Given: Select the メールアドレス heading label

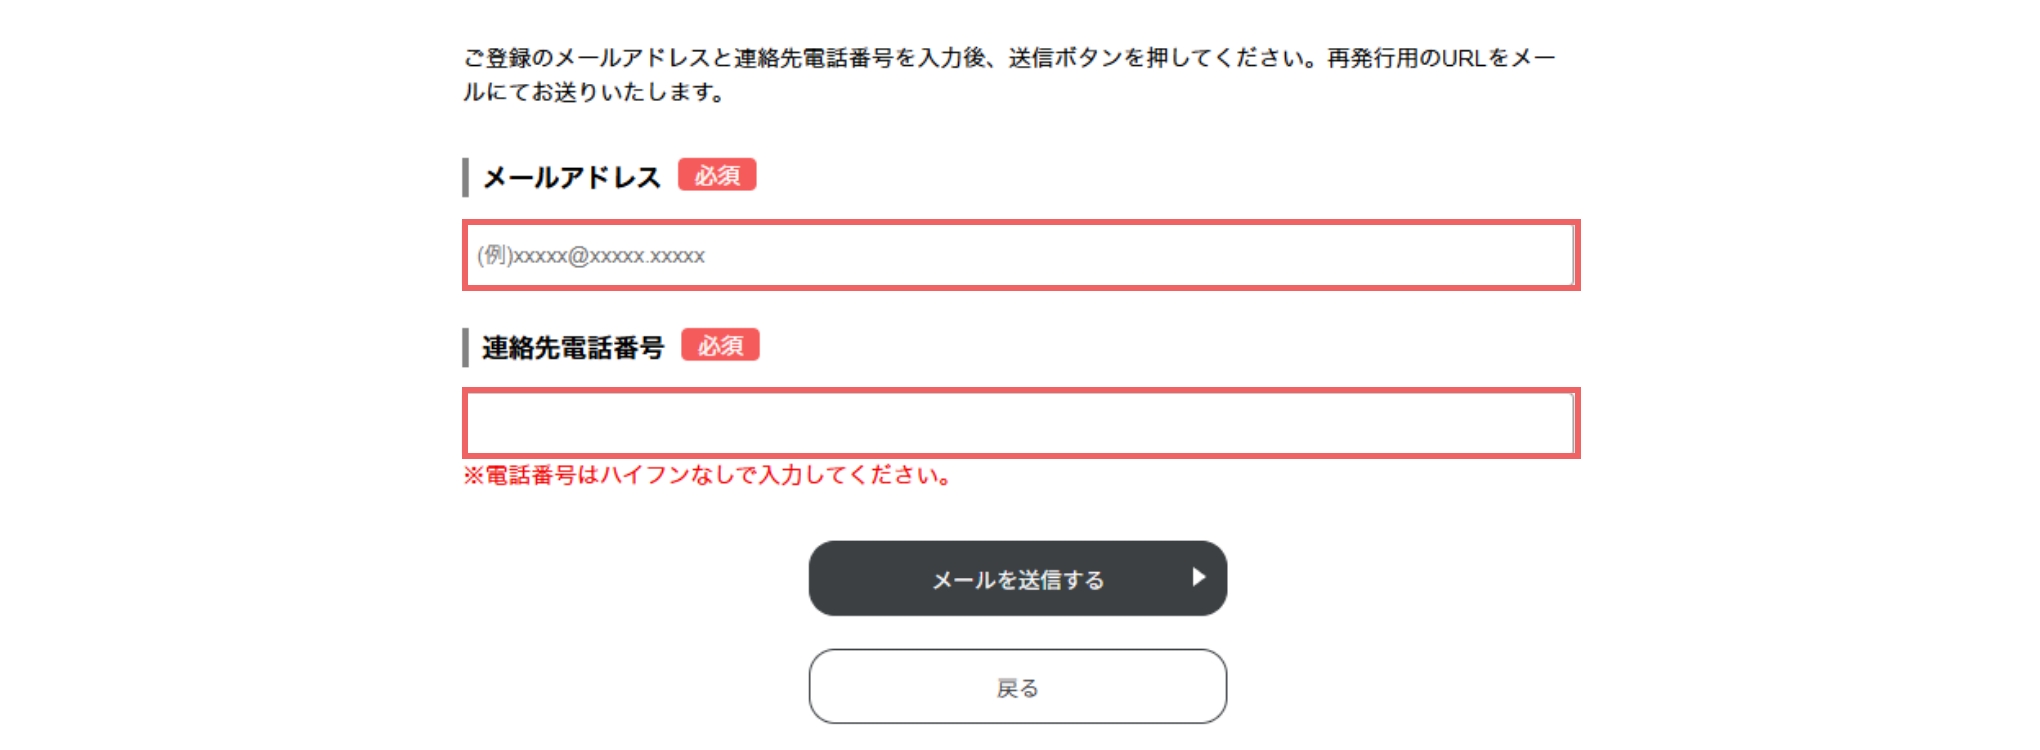Looking at the screenshot, I should (571, 177).
